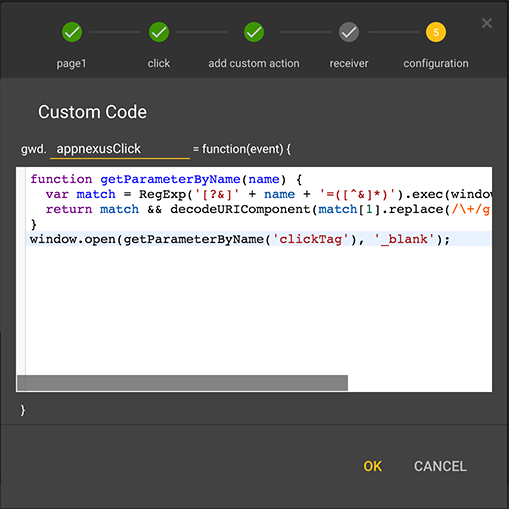Click the empty area of the code editor
509x509 pixels.
tap(258, 310)
